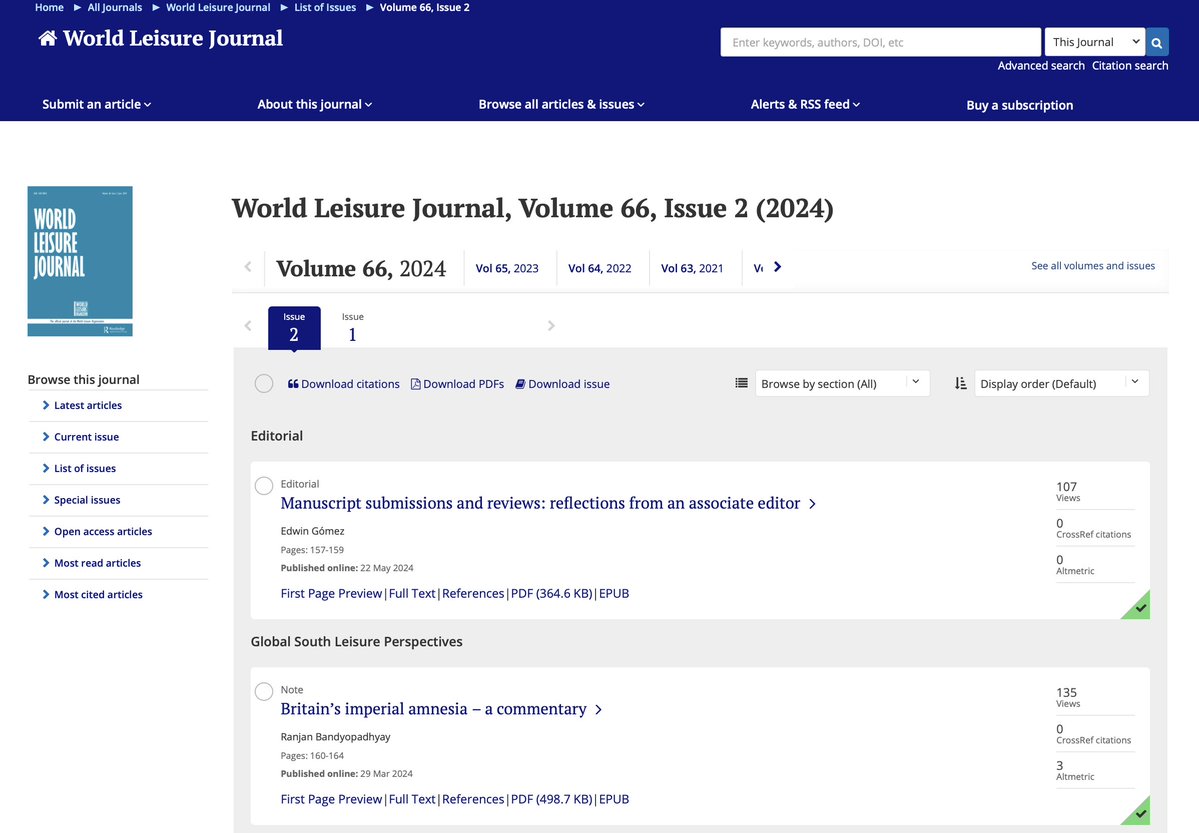
Task: Switch to the Issue 1 tab
Action: [353, 327]
